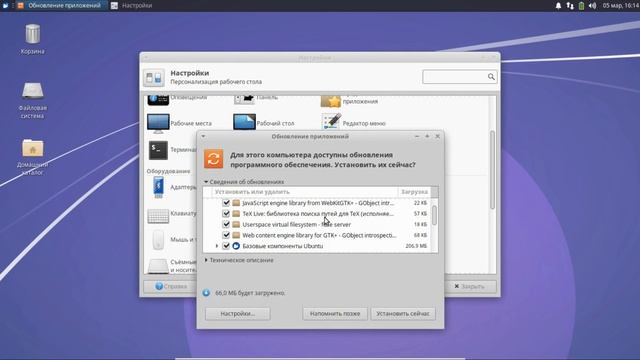Uncheck JavaScript engine library update
The width and height of the screenshot is (640, 360).
click(x=226, y=203)
